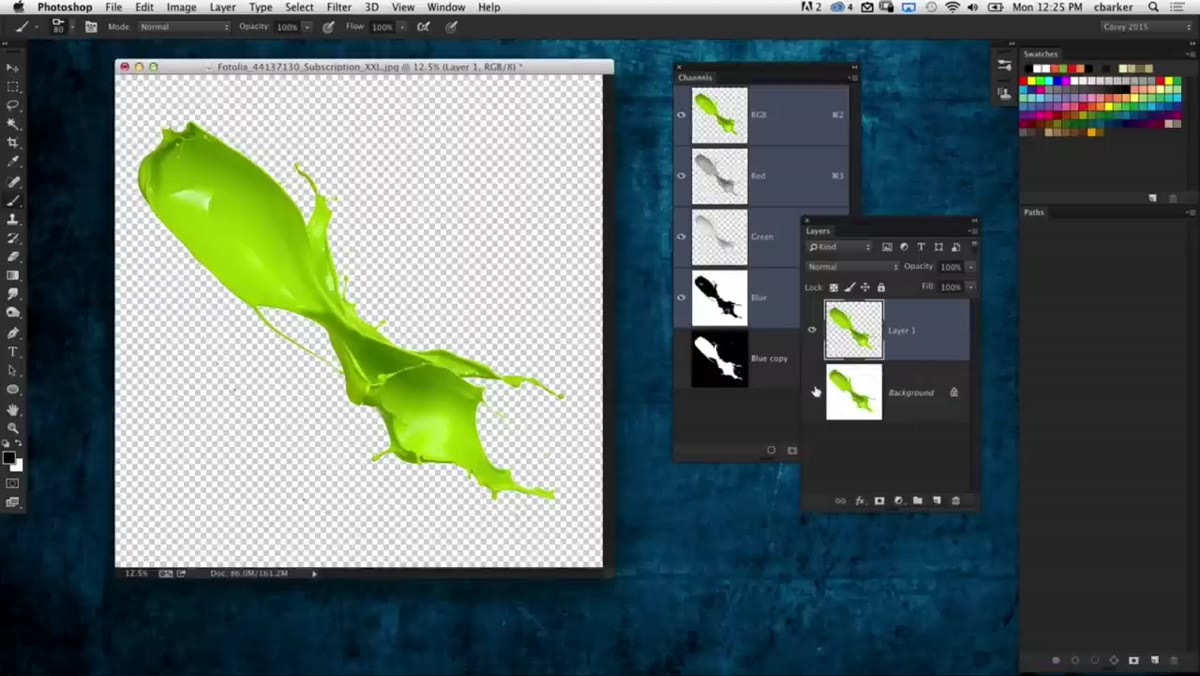Screen dimensions: 1200x676
Task: Toggle Green channel visibility eye
Action: tap(681, 237)
